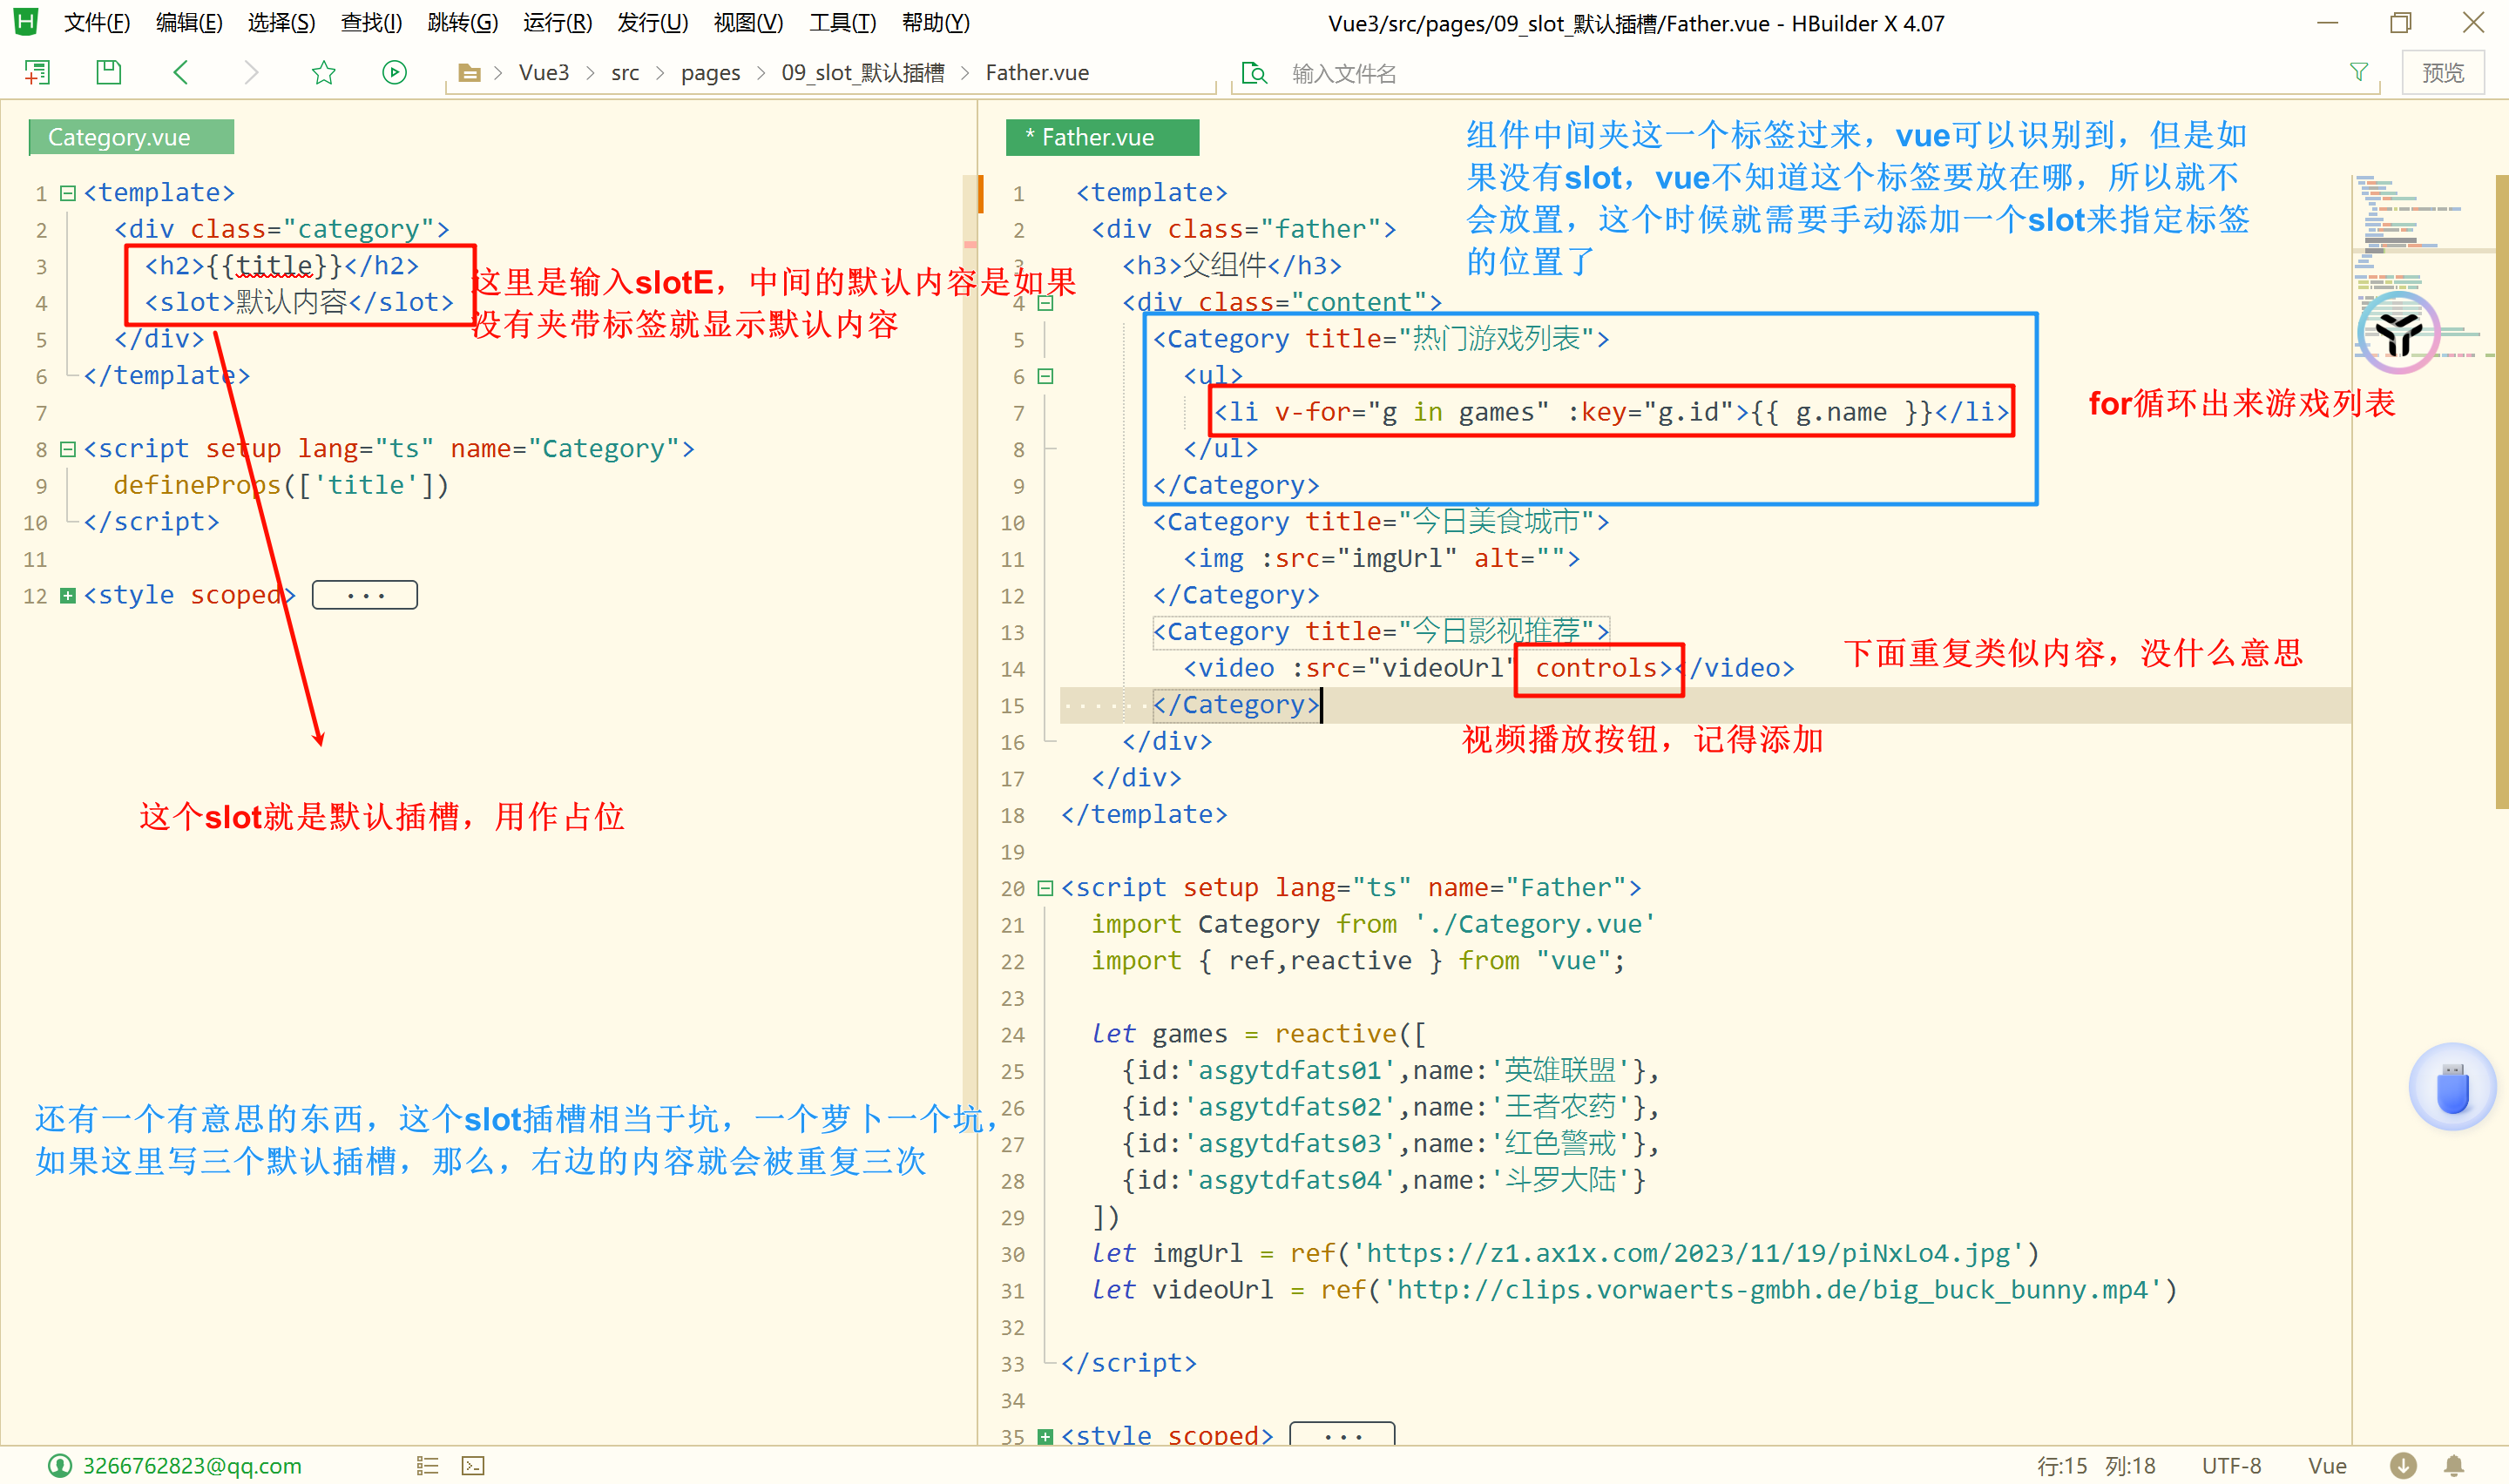Open the terminal icon in status bar
Image resolution: width=2509 pixels, height=1484 pixels.
[x=473, y=1466]
